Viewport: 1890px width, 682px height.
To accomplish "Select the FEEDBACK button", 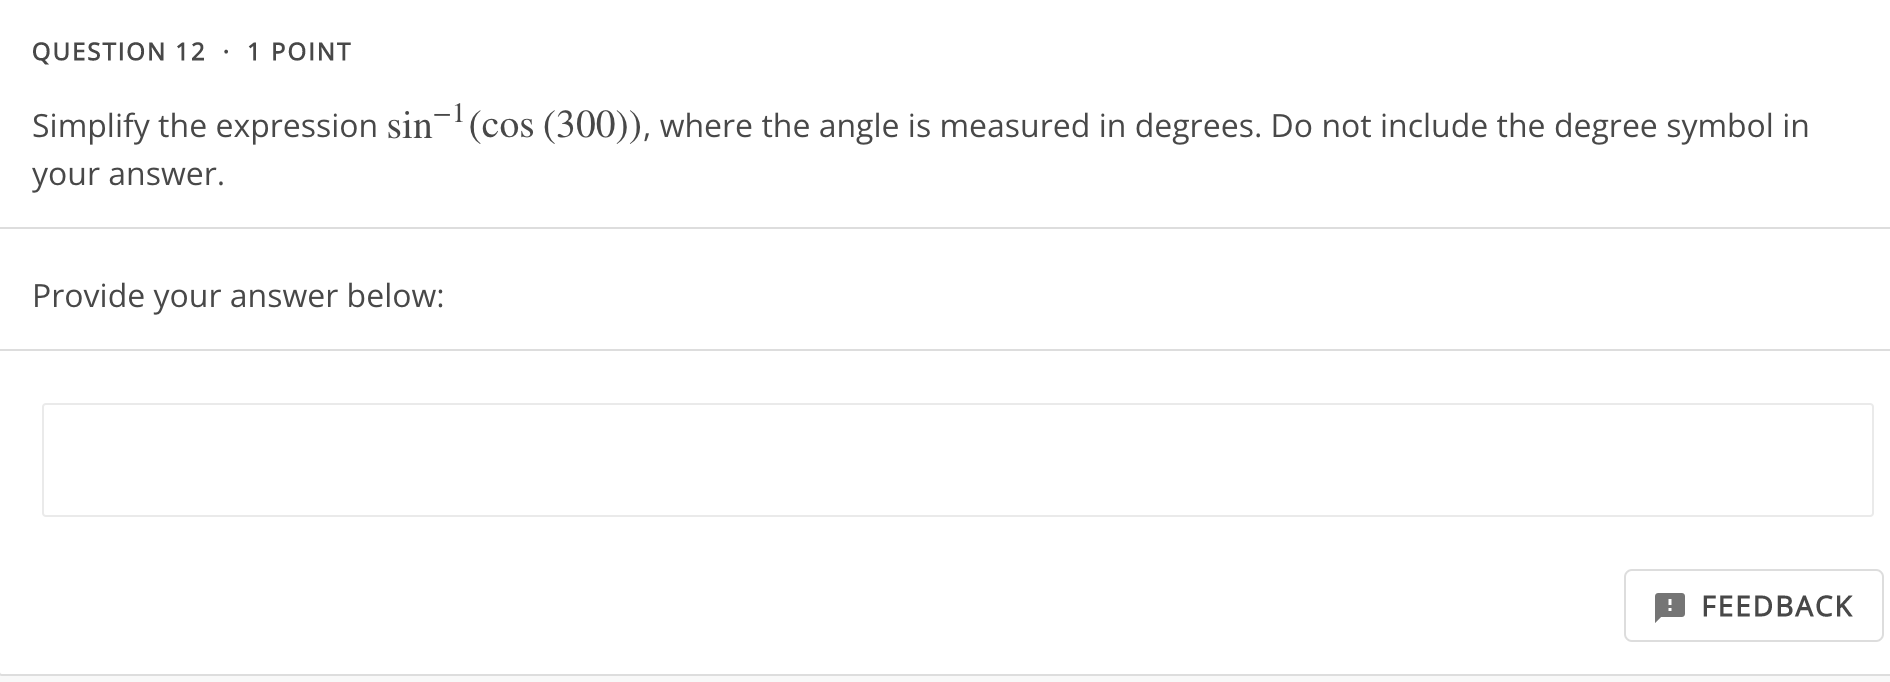I will click(x=1752, y=606).
